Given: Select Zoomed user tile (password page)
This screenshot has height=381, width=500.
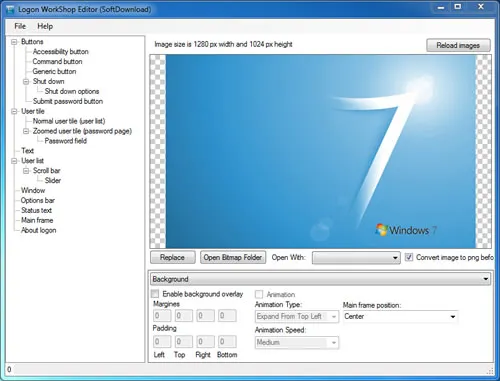Looking at the screenshot, I should tap(82, 131).
